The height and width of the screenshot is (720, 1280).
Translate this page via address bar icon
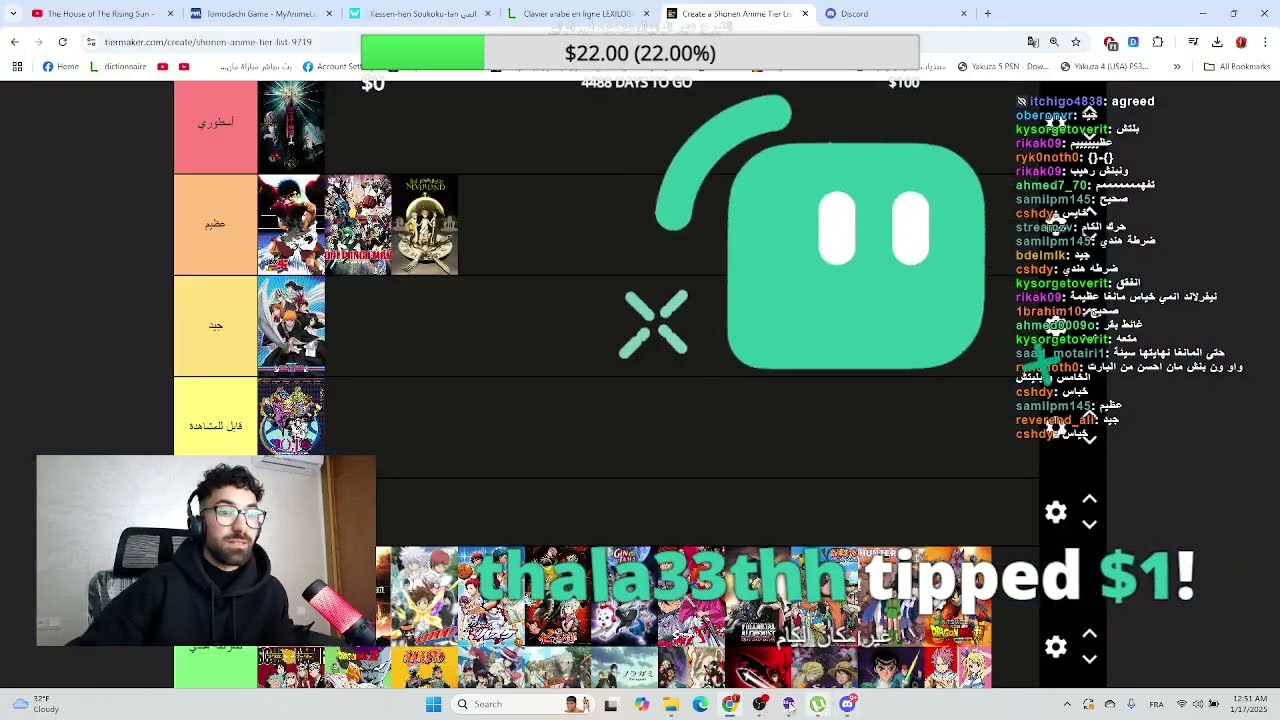click(1033, 42)
